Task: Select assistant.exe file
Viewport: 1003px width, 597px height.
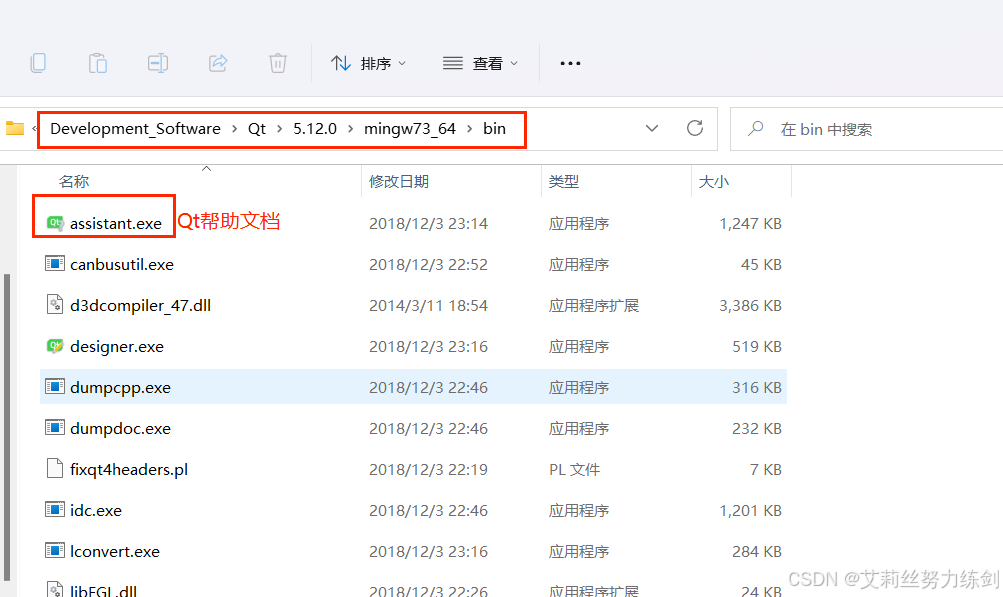Action: point(116,223)
